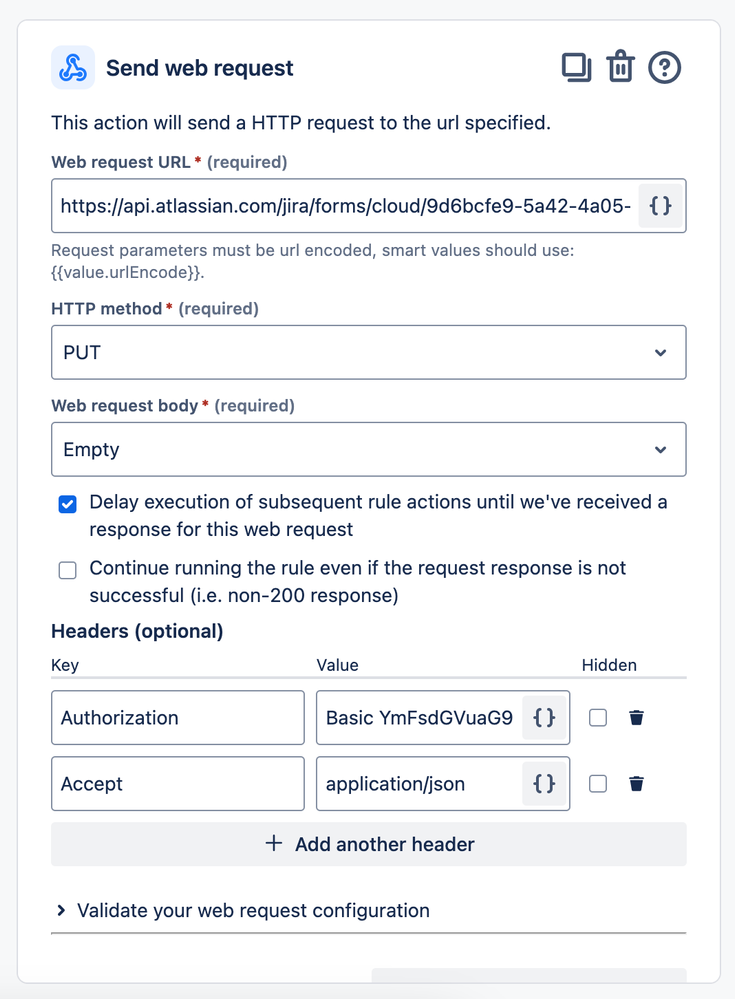Uncheck Delay execution of subsequent rule actions
Image resolution: width=735 pixels, height=999 pixels.
(x=68, y=504)
